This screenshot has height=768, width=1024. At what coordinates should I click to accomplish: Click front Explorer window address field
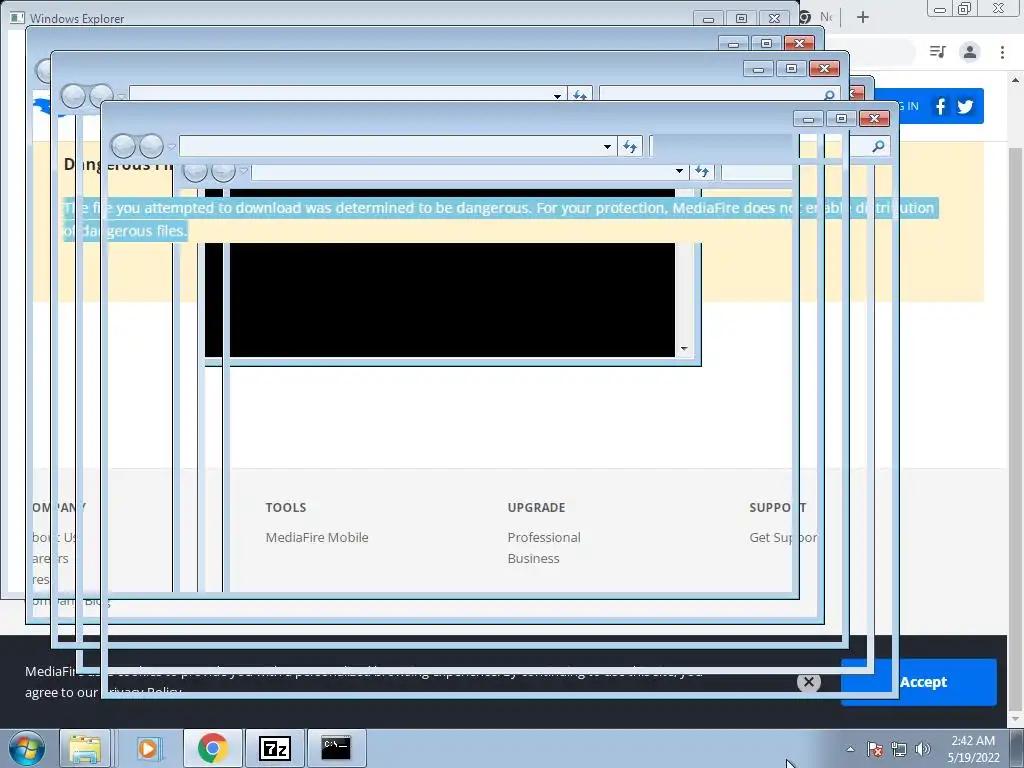pos(390,146)
